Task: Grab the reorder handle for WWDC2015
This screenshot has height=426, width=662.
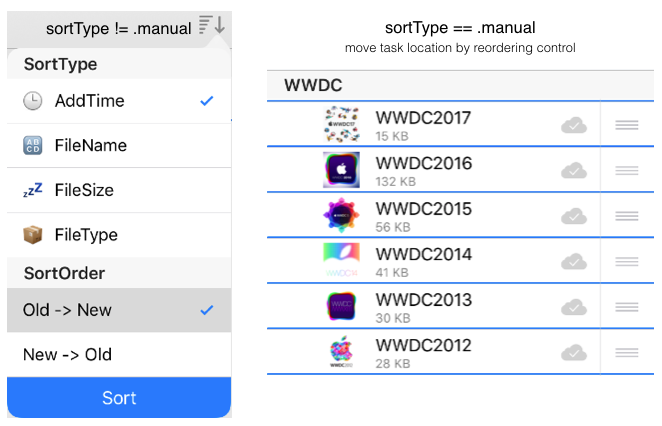Action: 627,216
